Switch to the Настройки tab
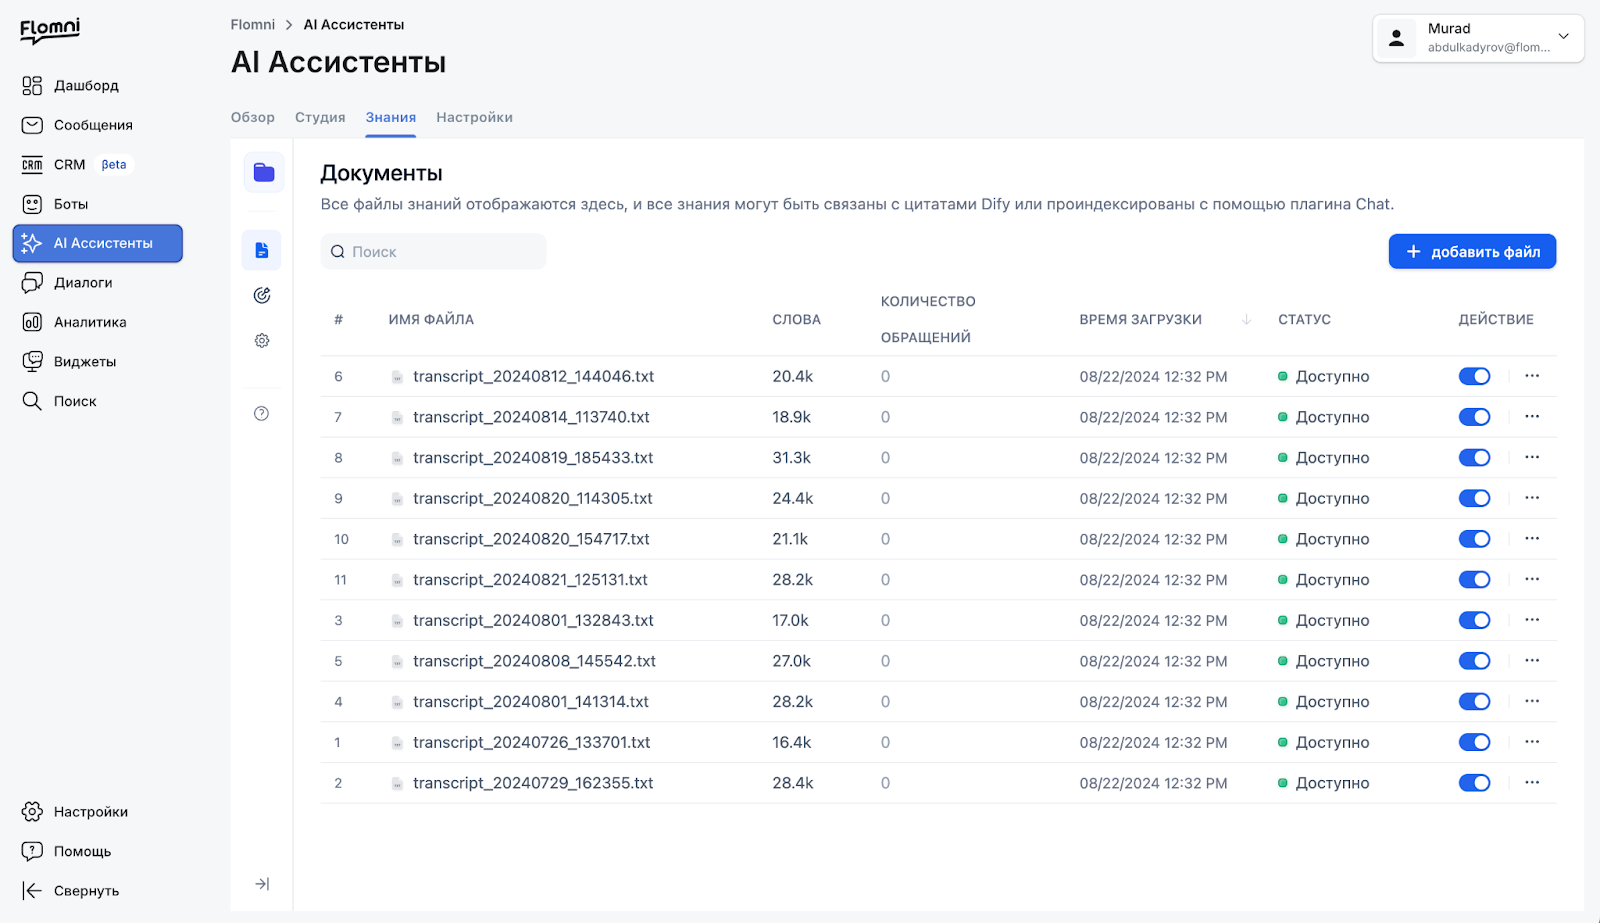The image size is (1600, 923). (474, 117)
